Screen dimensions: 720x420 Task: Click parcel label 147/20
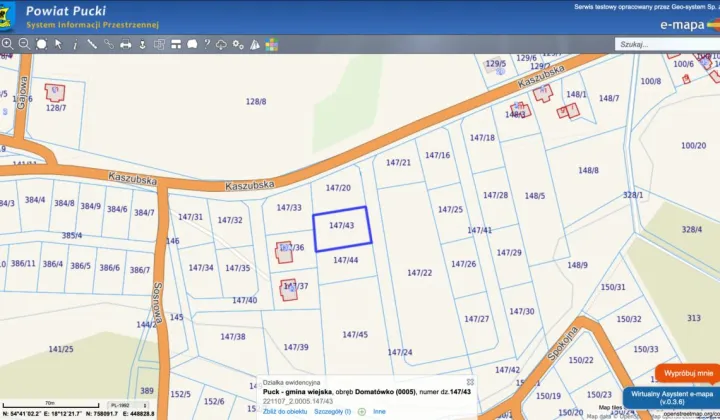point(338,188)
